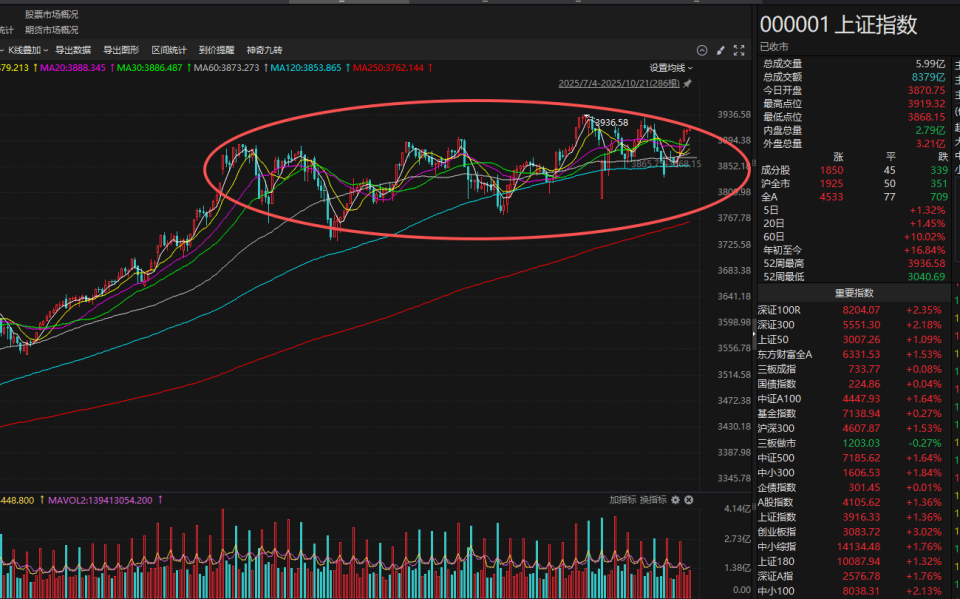Click the 最高点位 value 3919.32
Image resolution: width=960 pixels, height=599 pixels.
coord(926,104)
